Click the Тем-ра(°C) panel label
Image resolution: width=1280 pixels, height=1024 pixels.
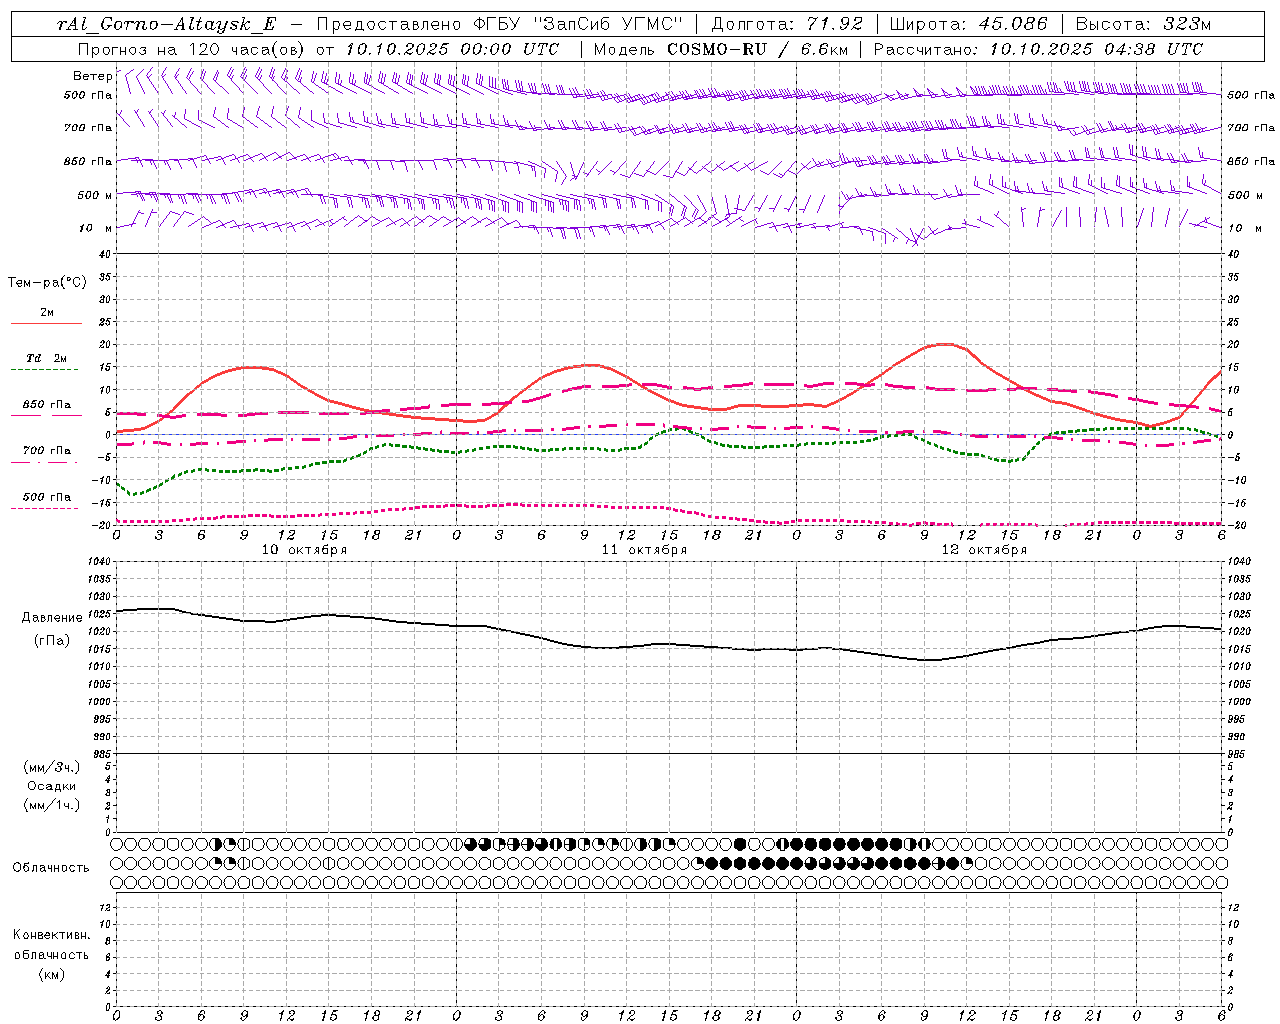click(x=47, y=283)
